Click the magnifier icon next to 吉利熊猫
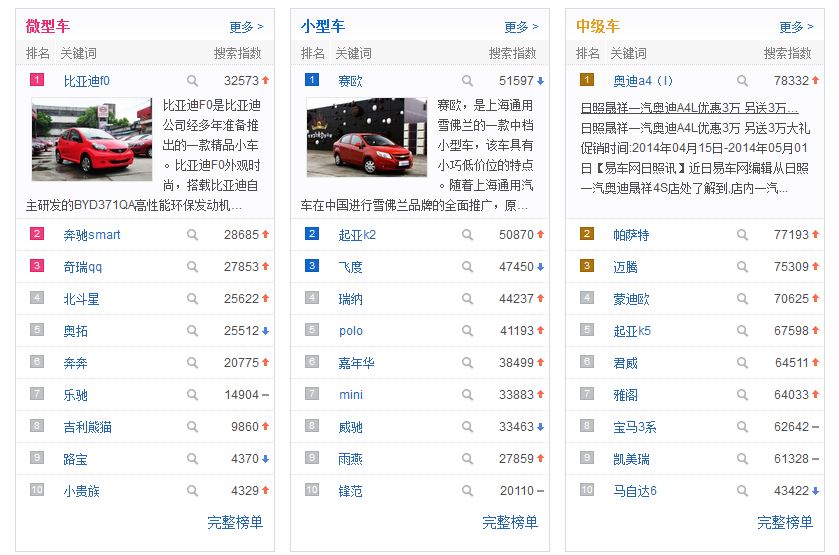Viewport: 839px width, 555px height. coord(192,427)
